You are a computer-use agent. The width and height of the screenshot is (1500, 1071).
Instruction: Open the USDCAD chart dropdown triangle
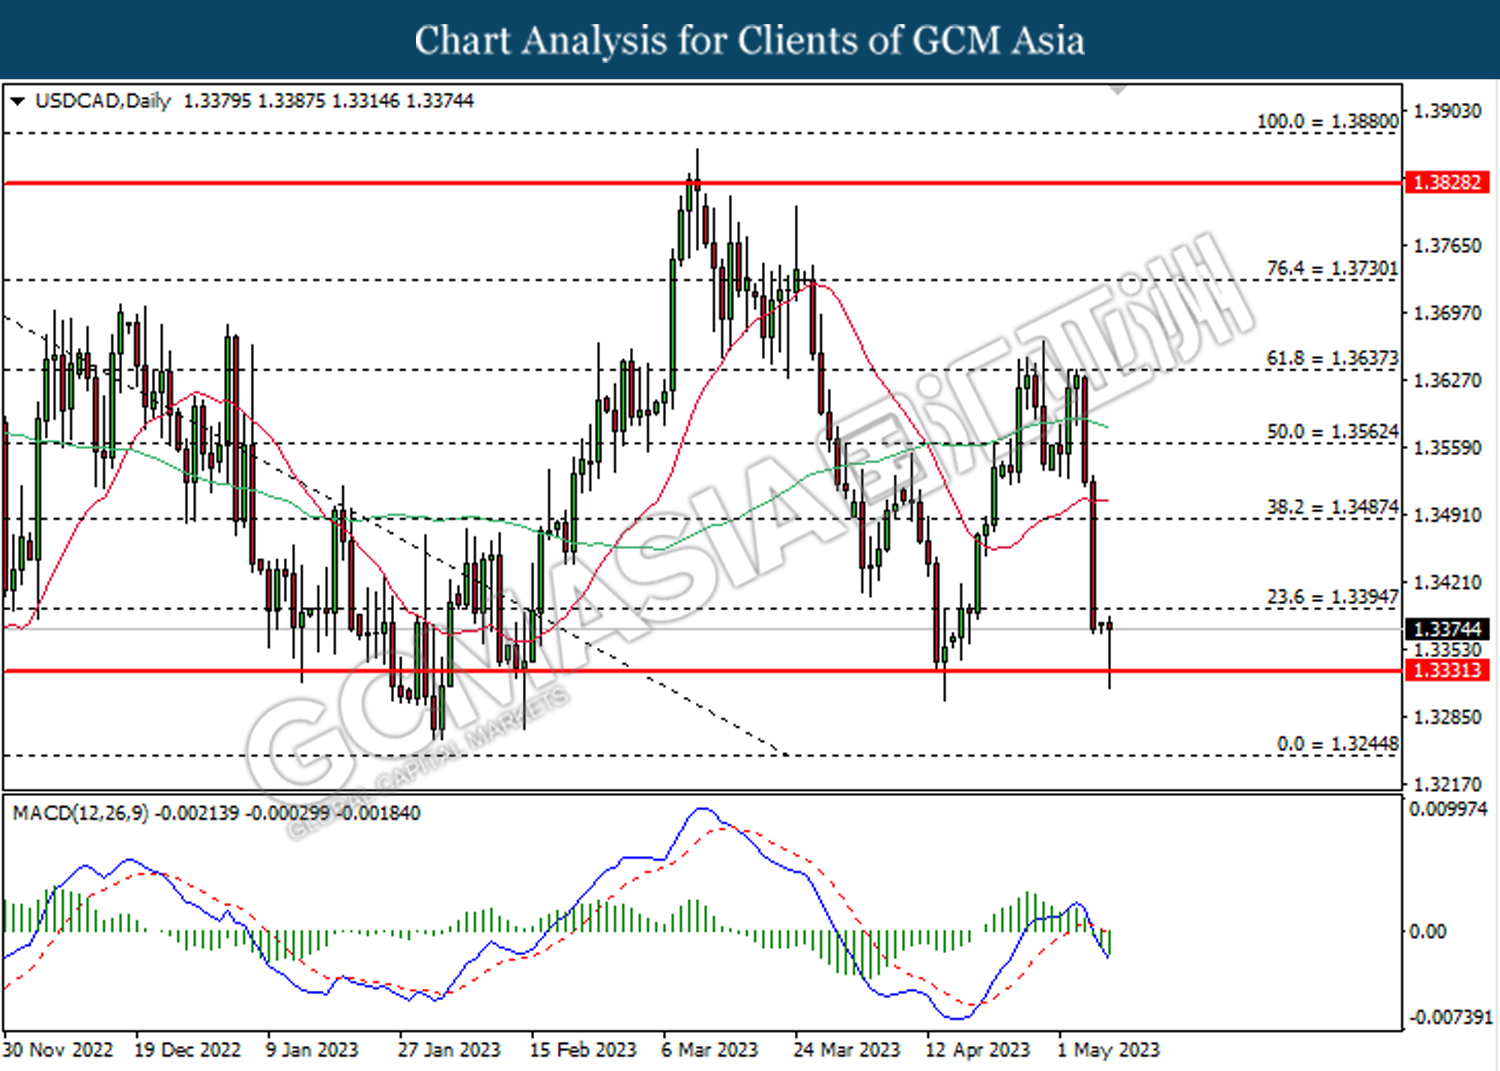click(17, 101)
